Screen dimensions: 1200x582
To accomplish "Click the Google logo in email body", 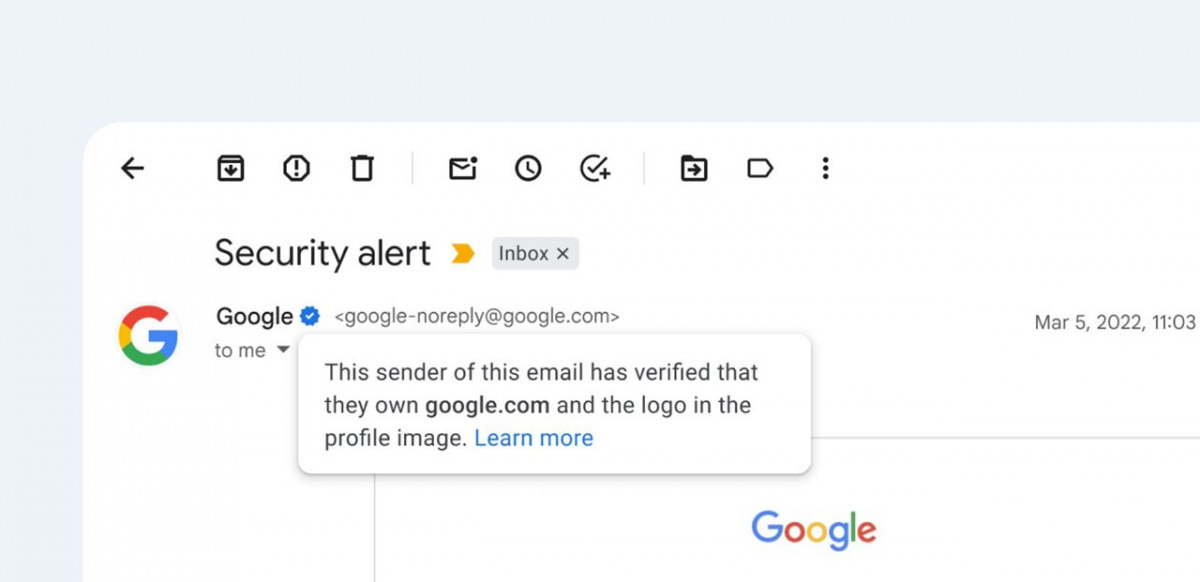I will pyautogui.click(x=813, y=530).
